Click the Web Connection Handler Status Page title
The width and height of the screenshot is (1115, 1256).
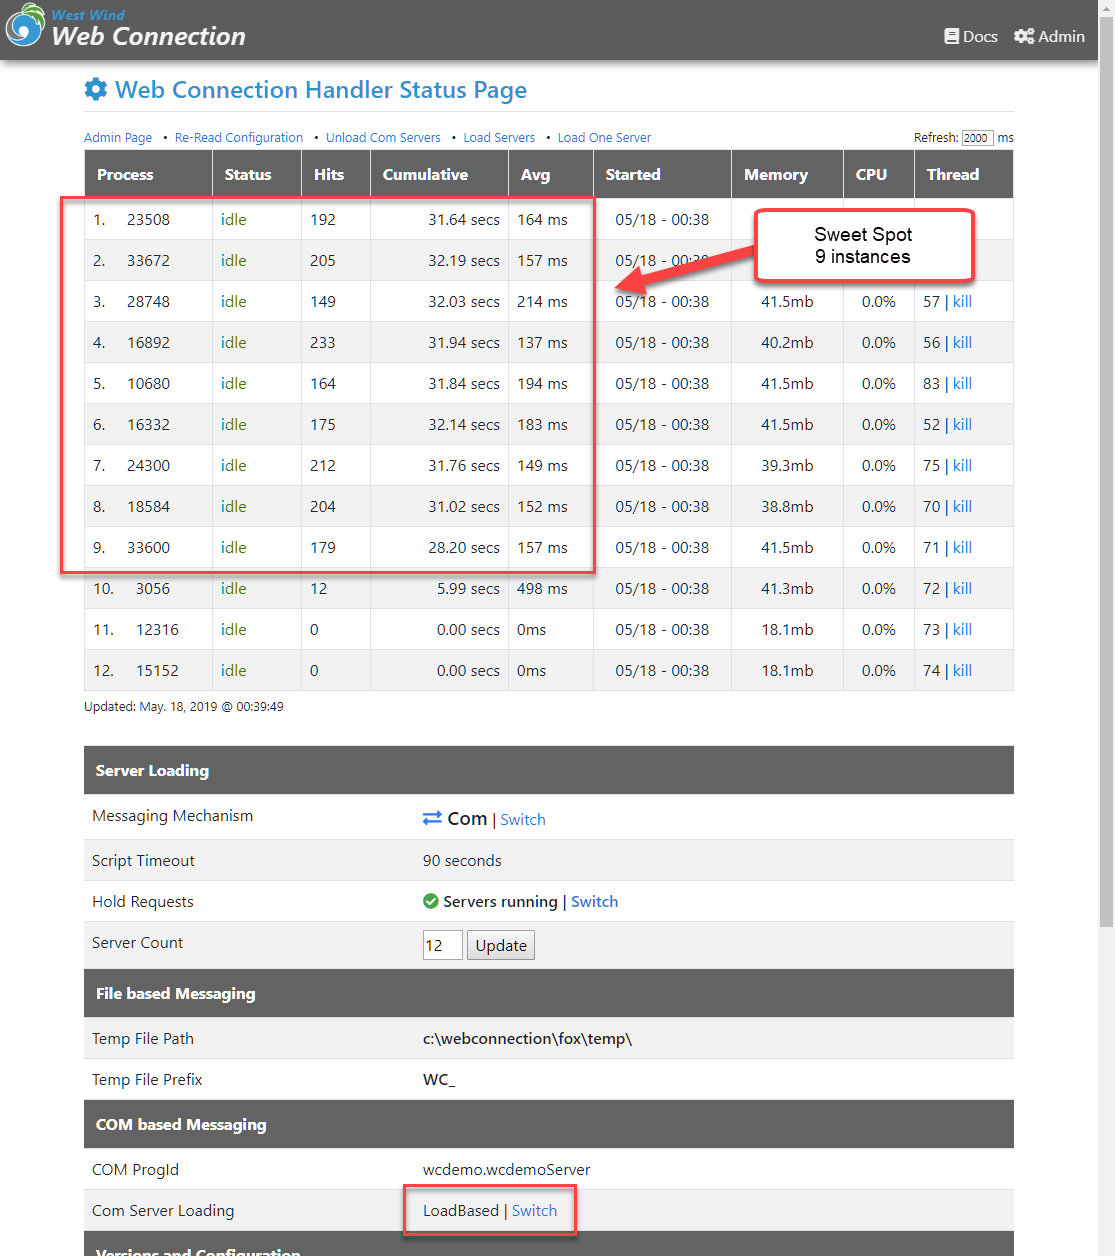(321, 90)
